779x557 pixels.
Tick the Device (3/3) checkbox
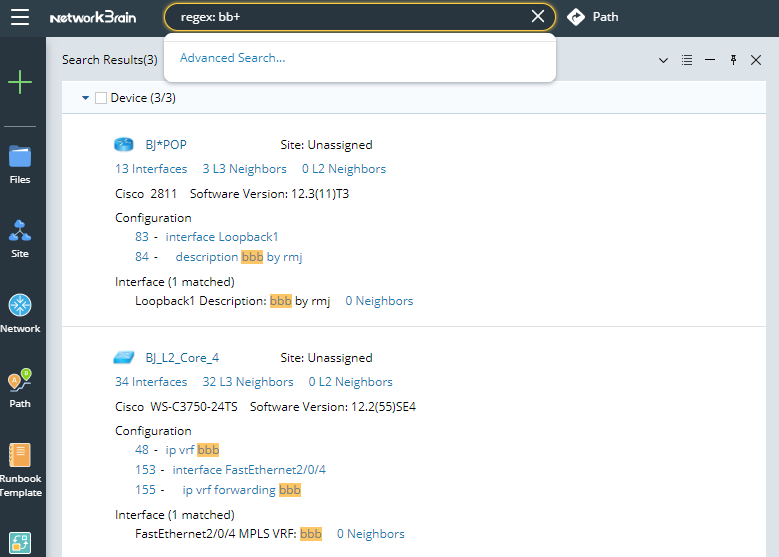pos(101,98)
